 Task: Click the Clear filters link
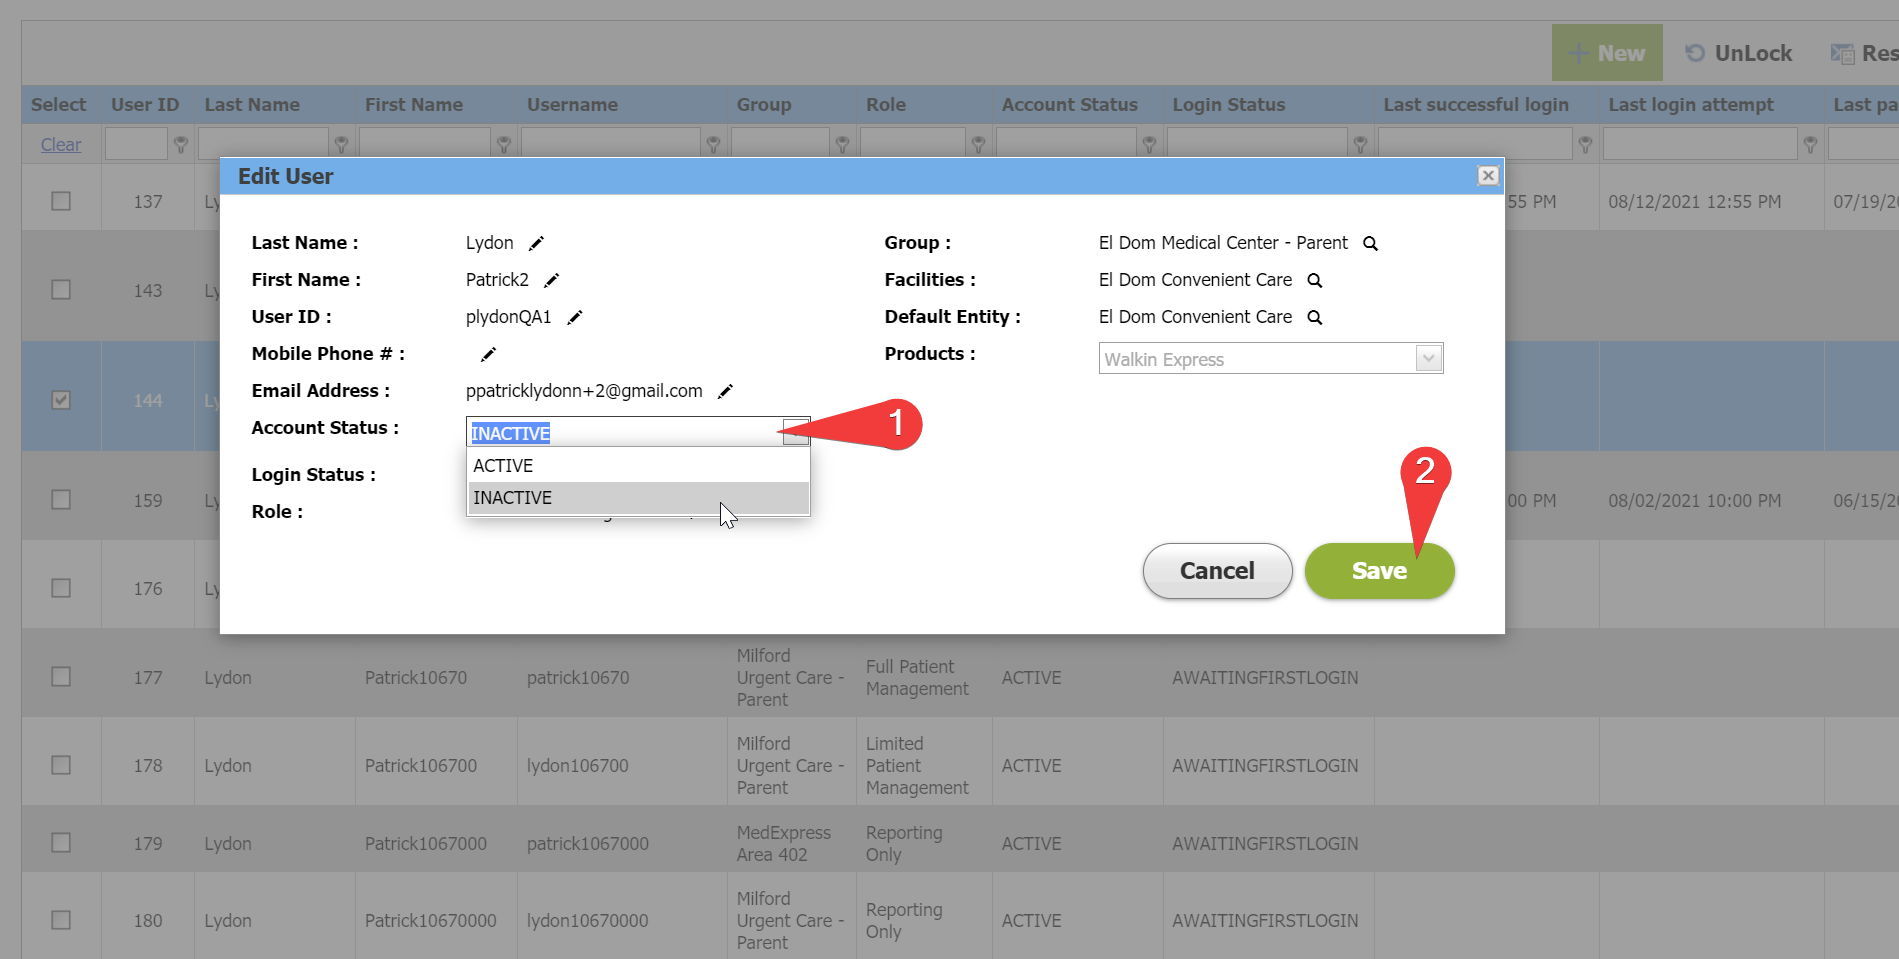(x=61, y=145)
